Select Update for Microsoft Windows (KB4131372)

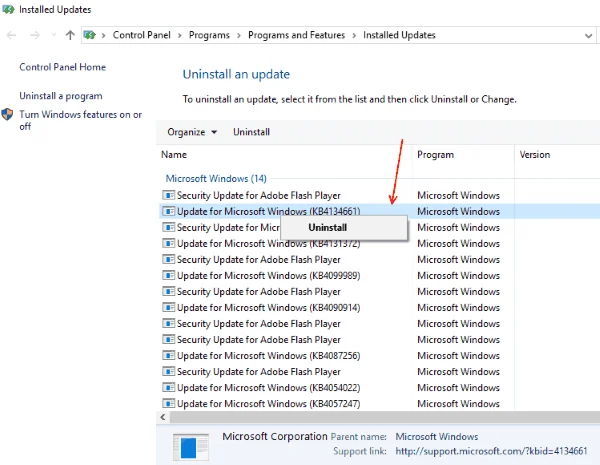(x=268, y=243)
